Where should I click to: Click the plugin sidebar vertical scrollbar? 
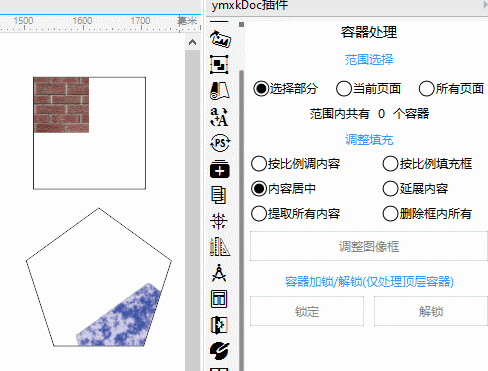click(242, 220)
